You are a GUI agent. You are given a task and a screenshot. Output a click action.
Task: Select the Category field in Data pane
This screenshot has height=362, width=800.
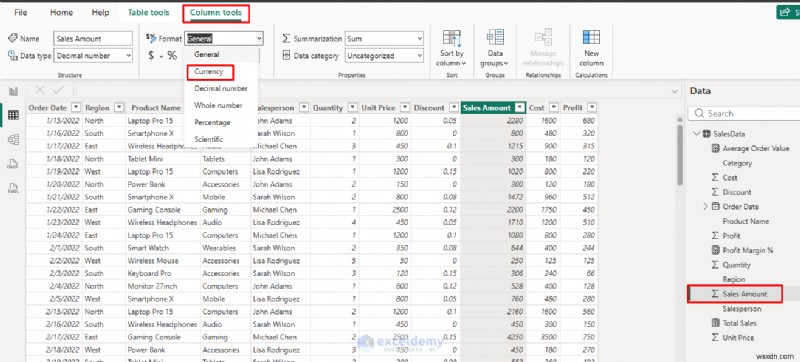pyautogui.click(x=737, y=163)
